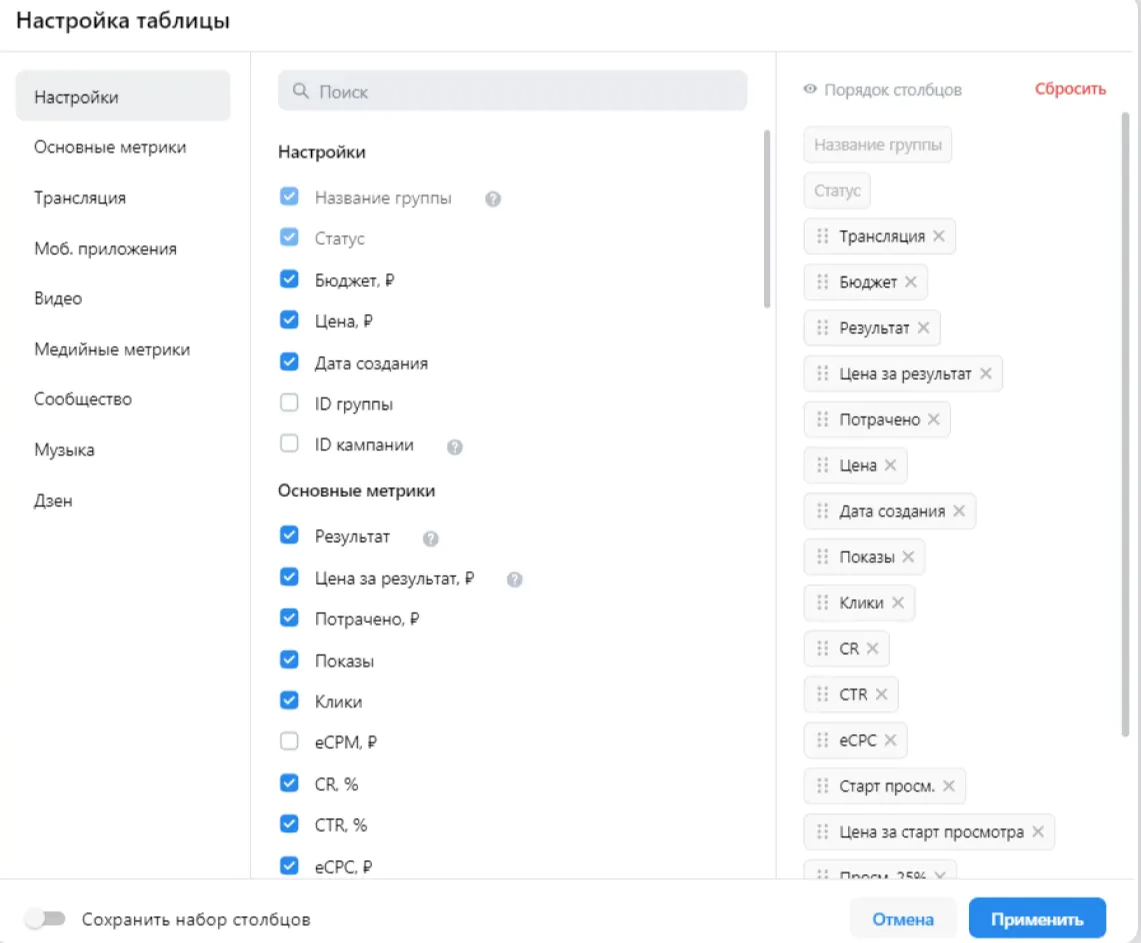
Task: Click the X on the Потрачено chip
Action: point(933,420)
